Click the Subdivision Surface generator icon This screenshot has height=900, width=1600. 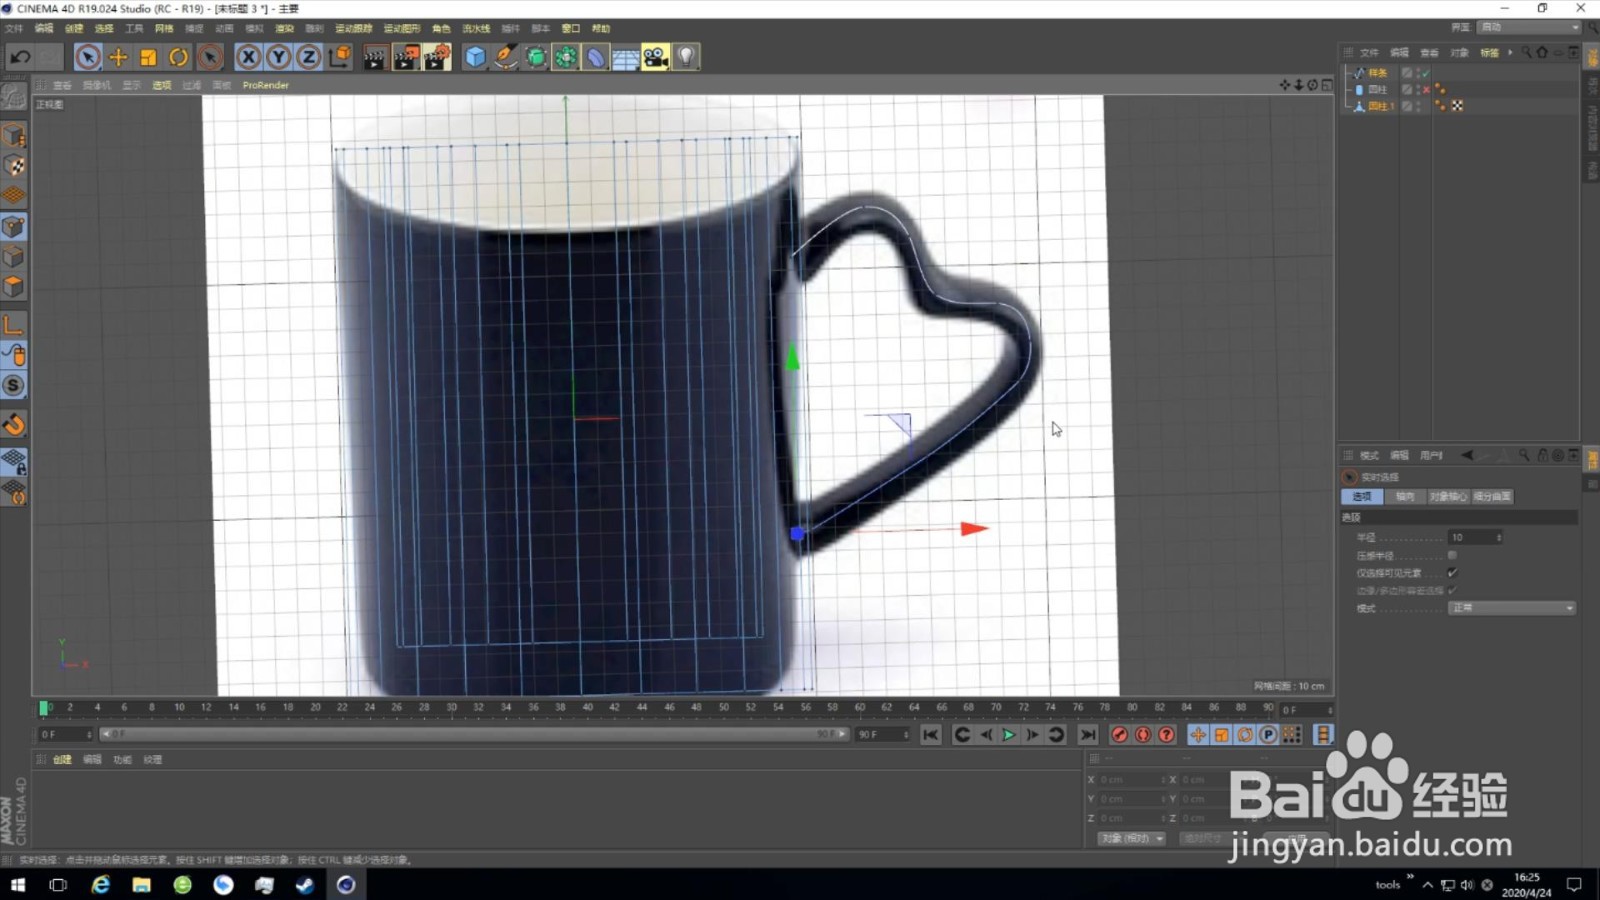(536, 57)
